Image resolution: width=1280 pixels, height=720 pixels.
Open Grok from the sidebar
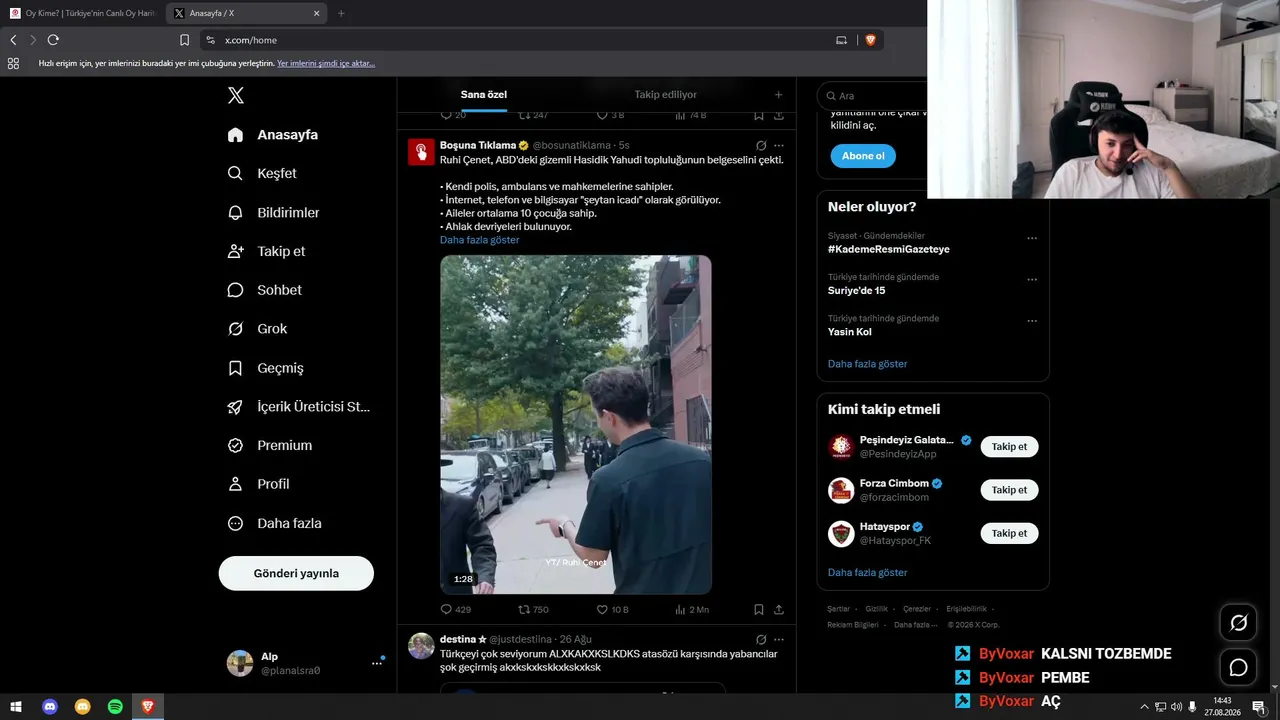click(x=257, y=329)
